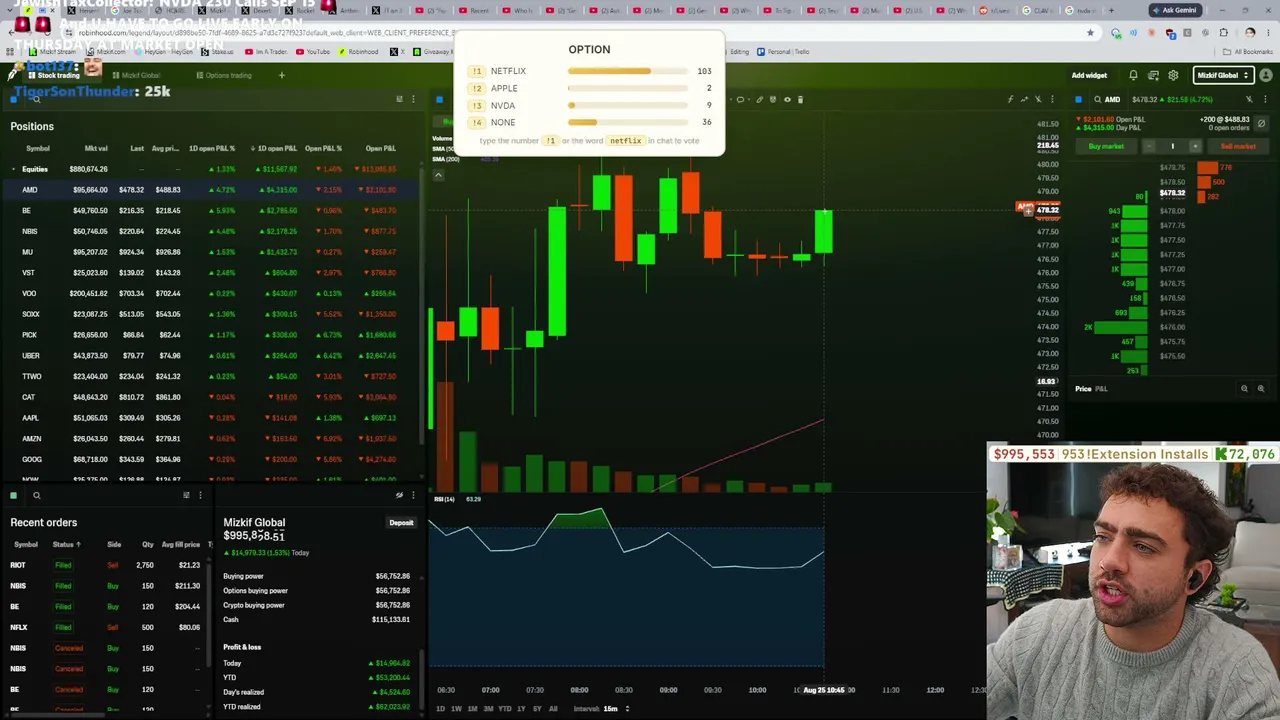Switch ladder view to Price
Viewport: 1280px width, 720px height.
click(1083, 389)
